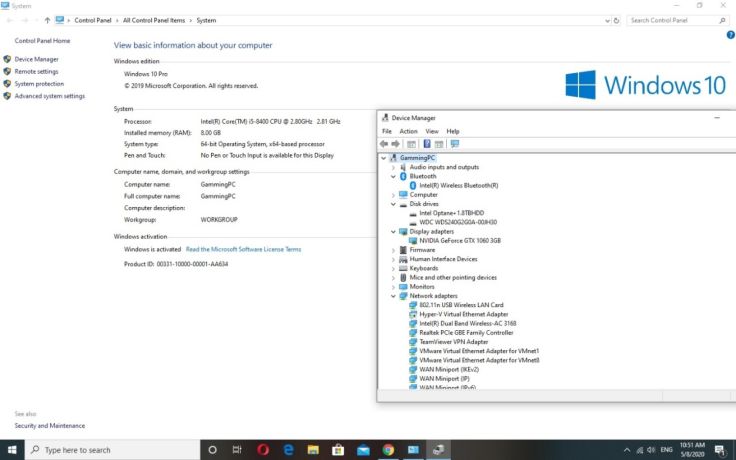Open Microsoft Store from the taskbar
Viewport: 736px width, 460px height.
(x=338, y=450)
